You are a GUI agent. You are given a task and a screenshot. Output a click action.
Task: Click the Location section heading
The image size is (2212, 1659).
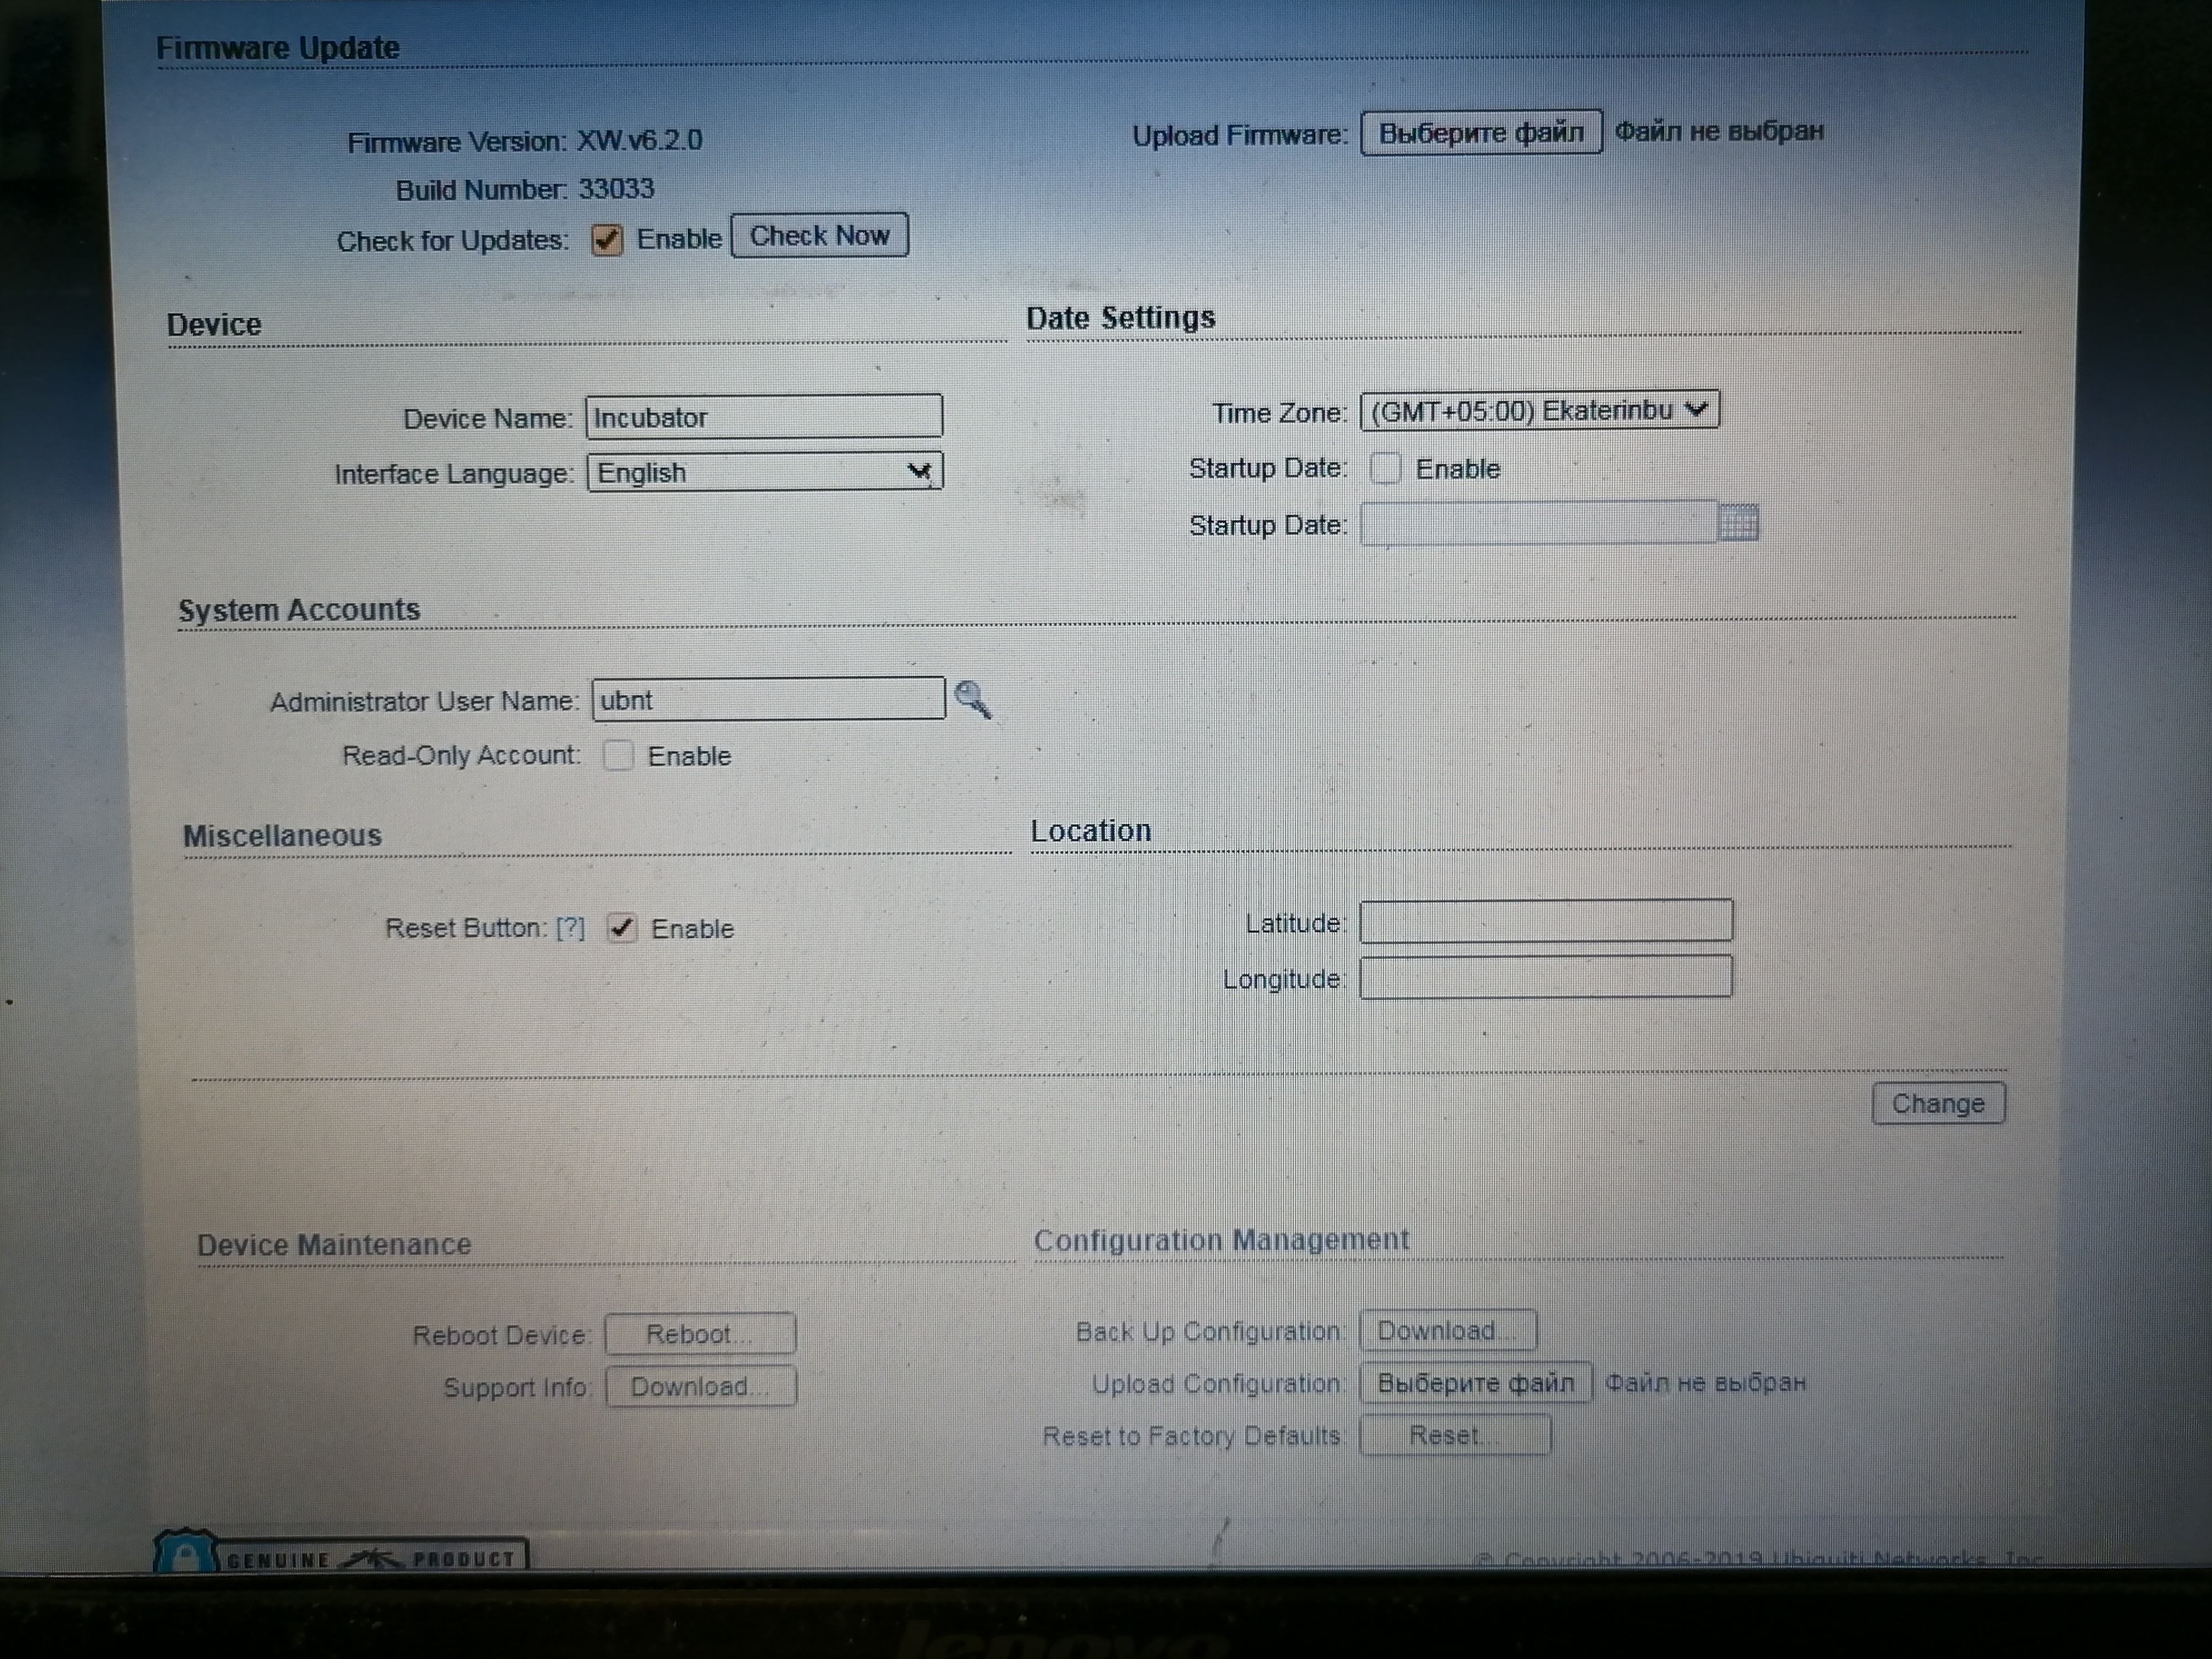pos(1091,831)
